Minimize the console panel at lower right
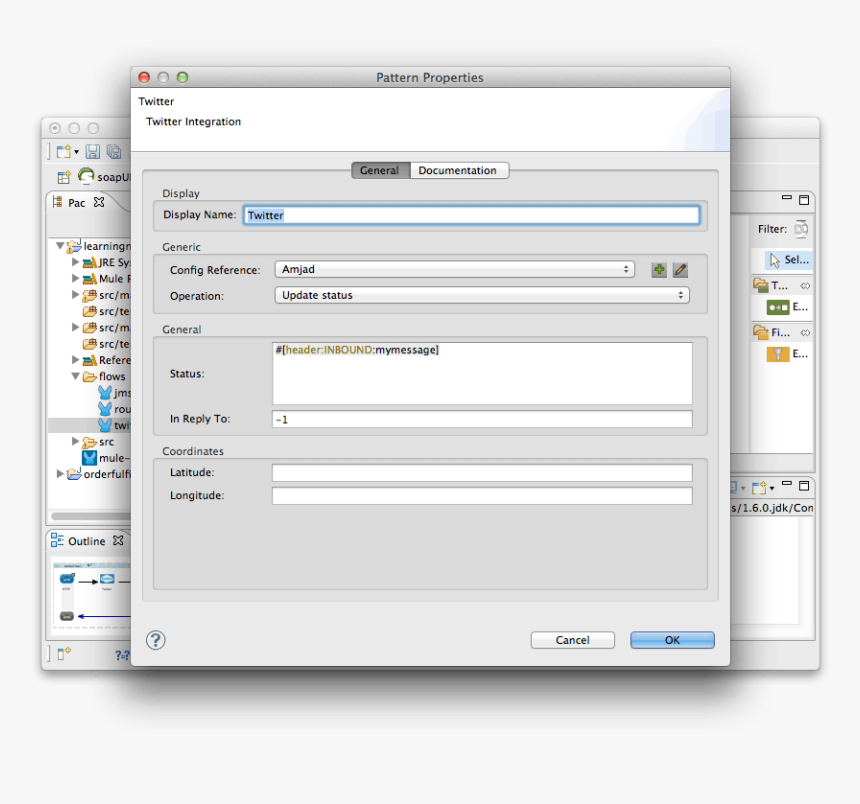This screenshot has width=860, height=804. point(787,484)
